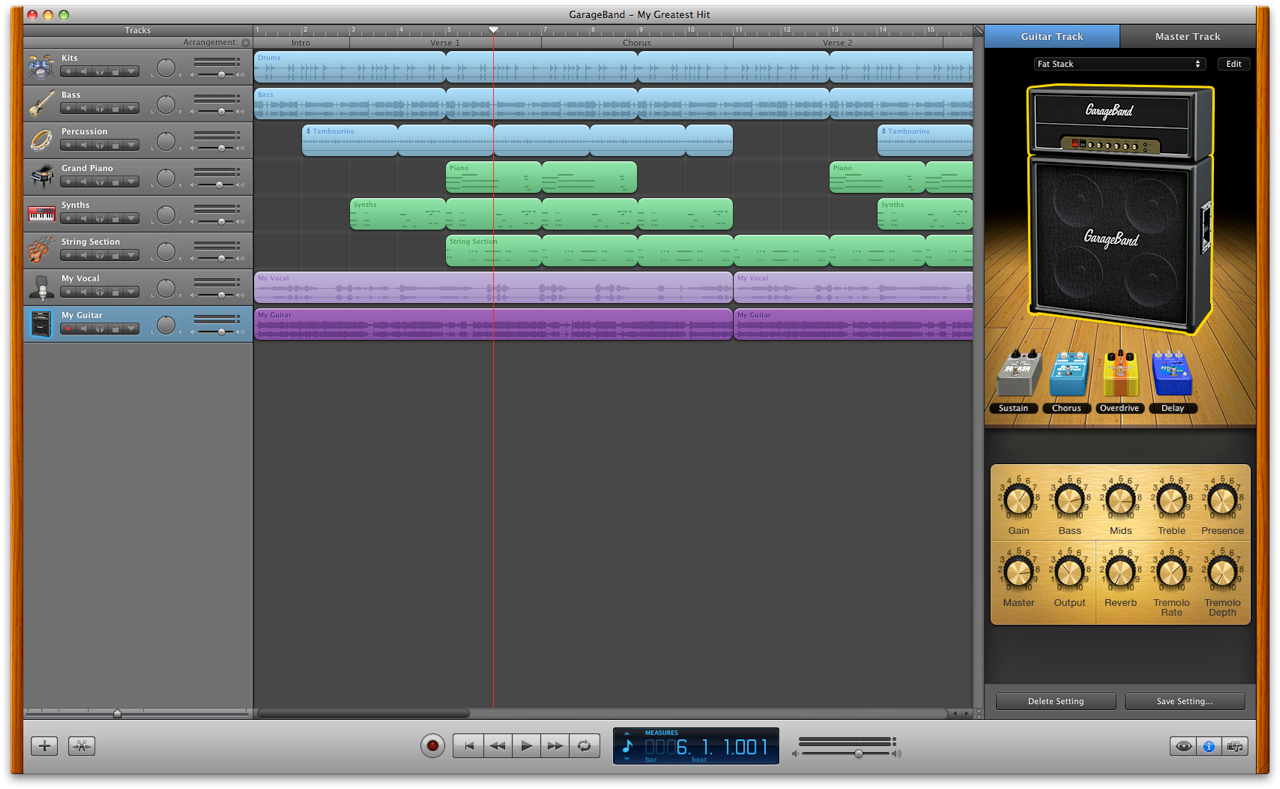
Task: Click the Save Setting button
Action: pyautogui.click(x=1184, y=701)
